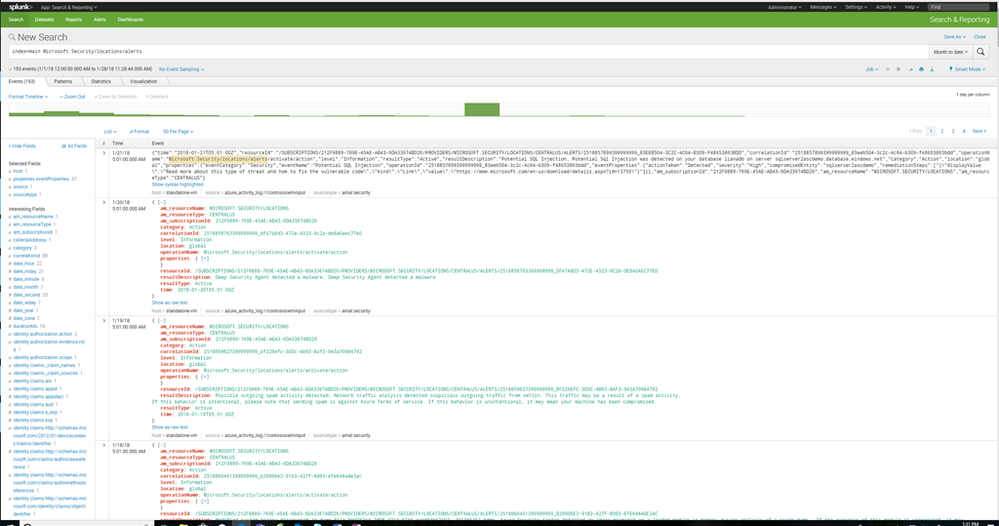Stop the search job

(x=898, y=69)
